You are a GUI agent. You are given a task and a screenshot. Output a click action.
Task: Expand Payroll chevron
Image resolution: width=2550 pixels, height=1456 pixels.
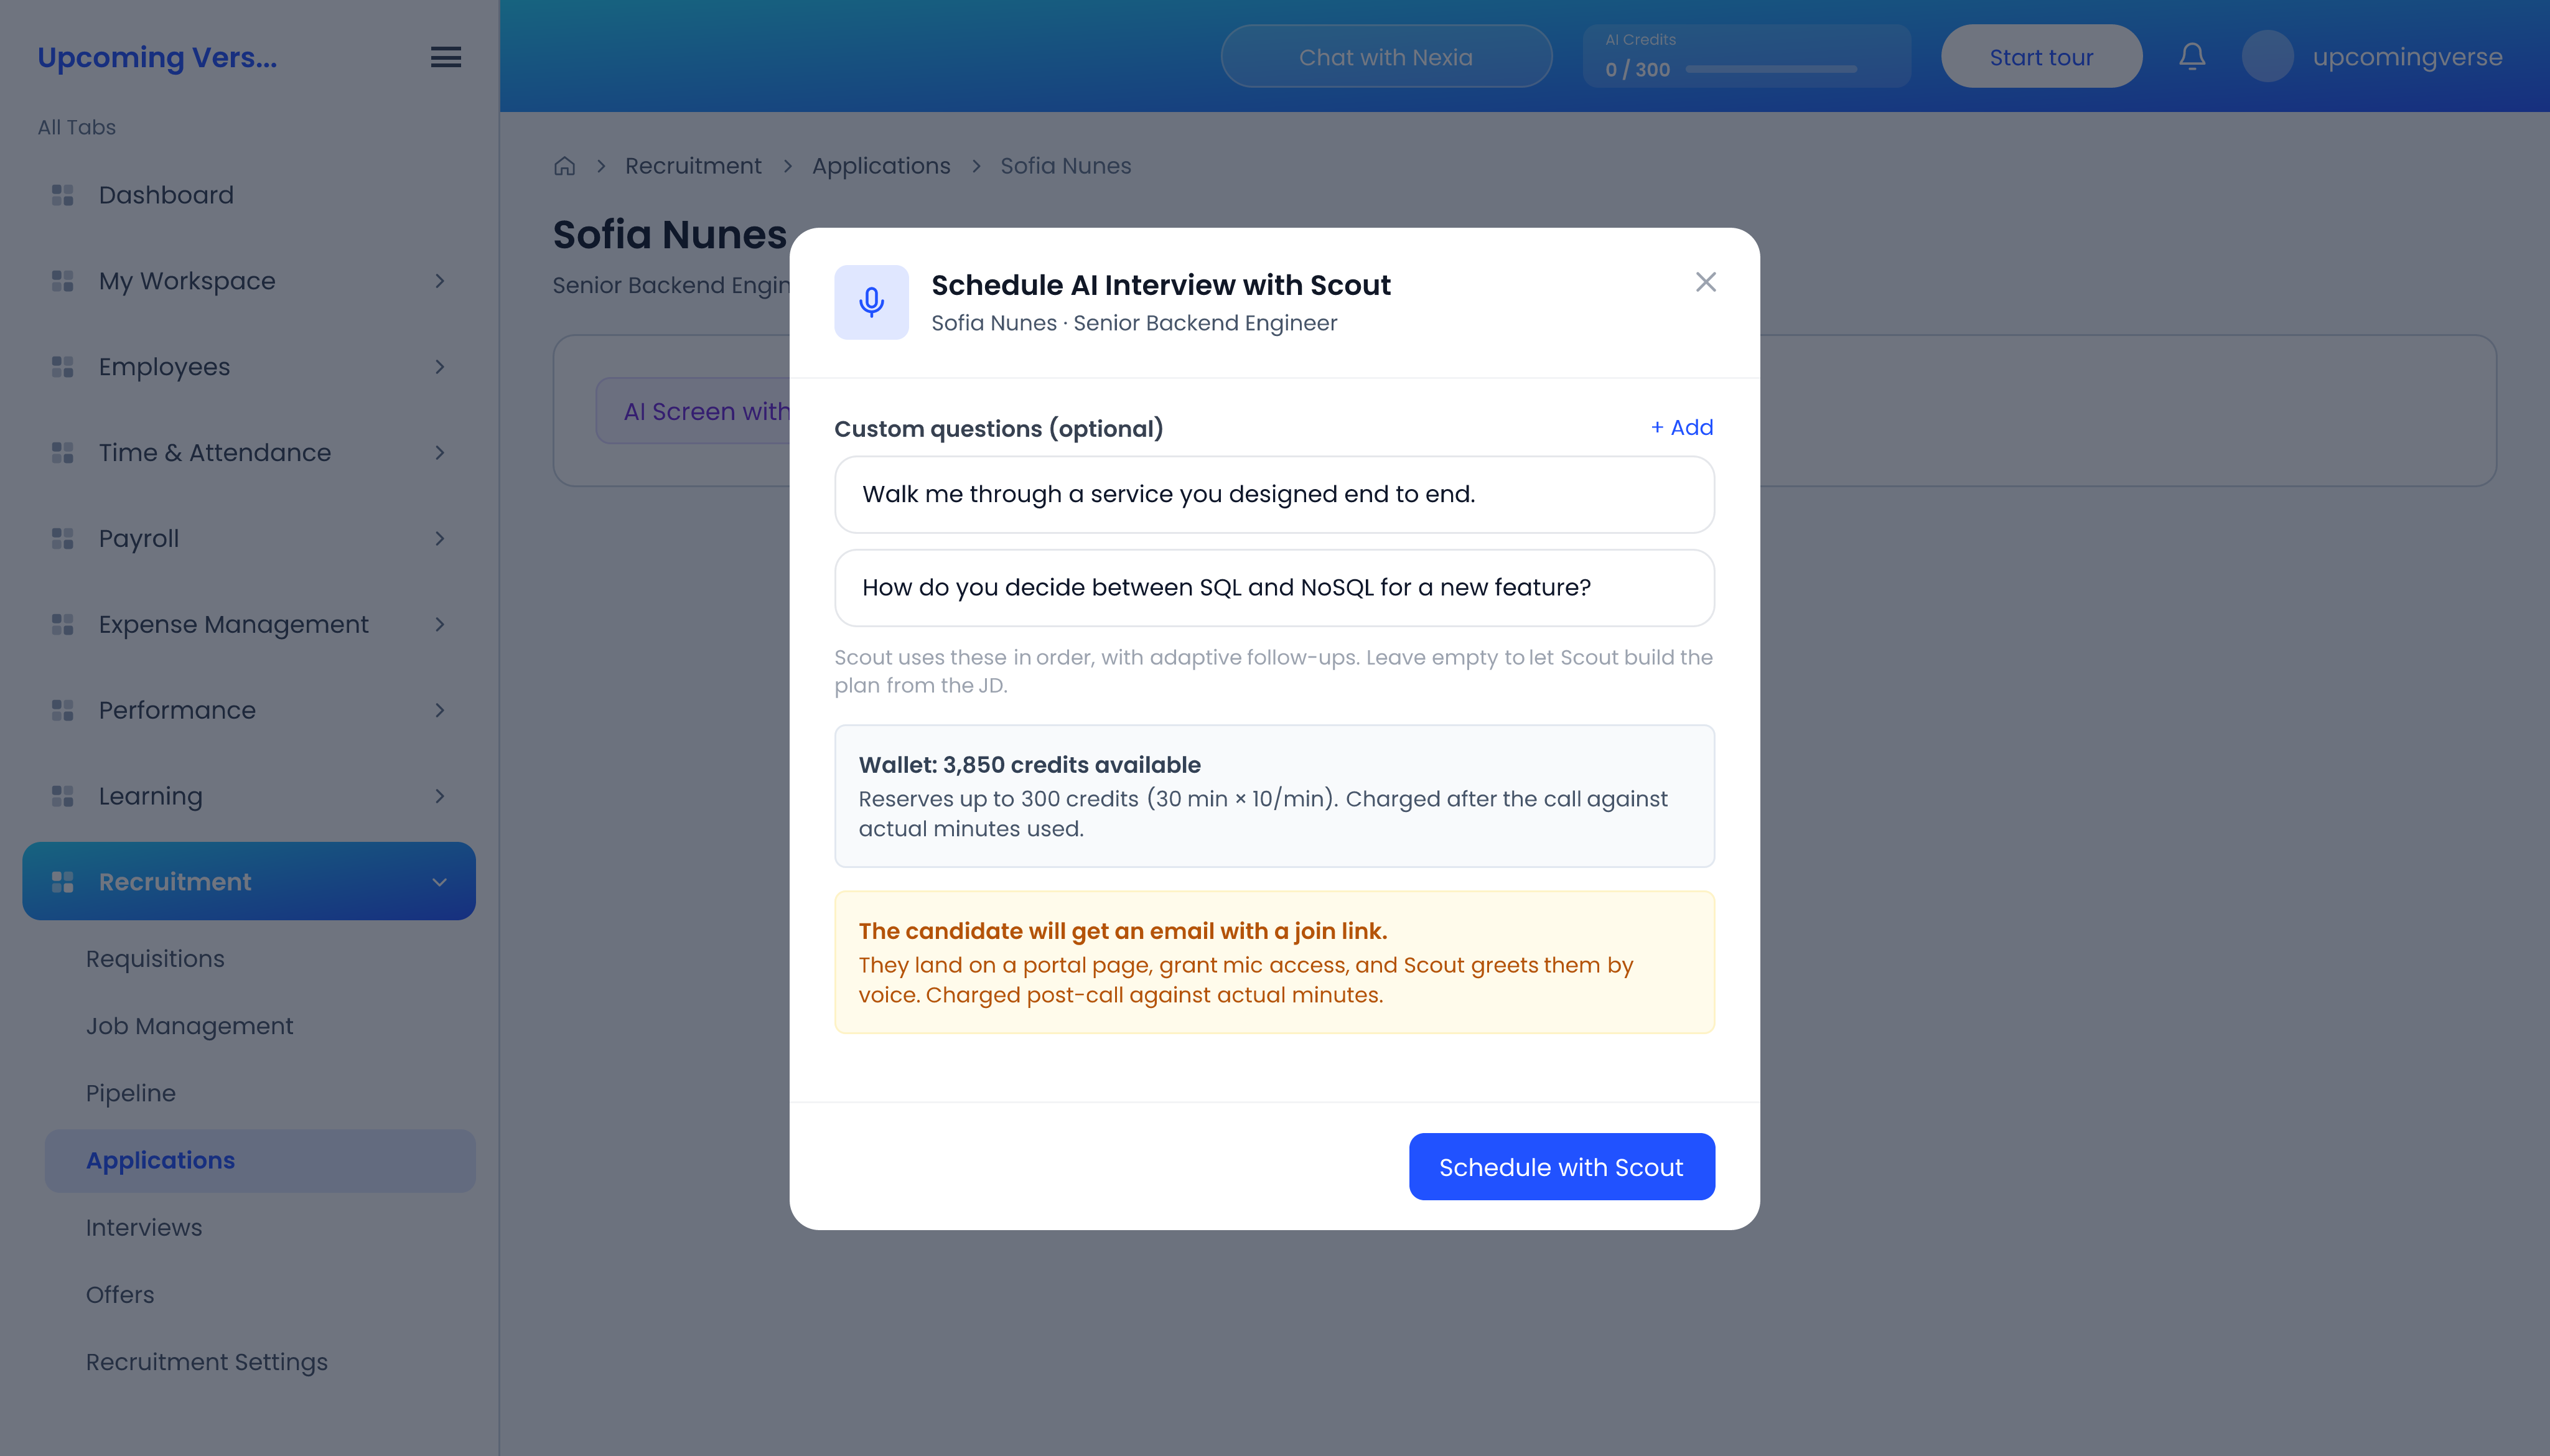[439, 539]
